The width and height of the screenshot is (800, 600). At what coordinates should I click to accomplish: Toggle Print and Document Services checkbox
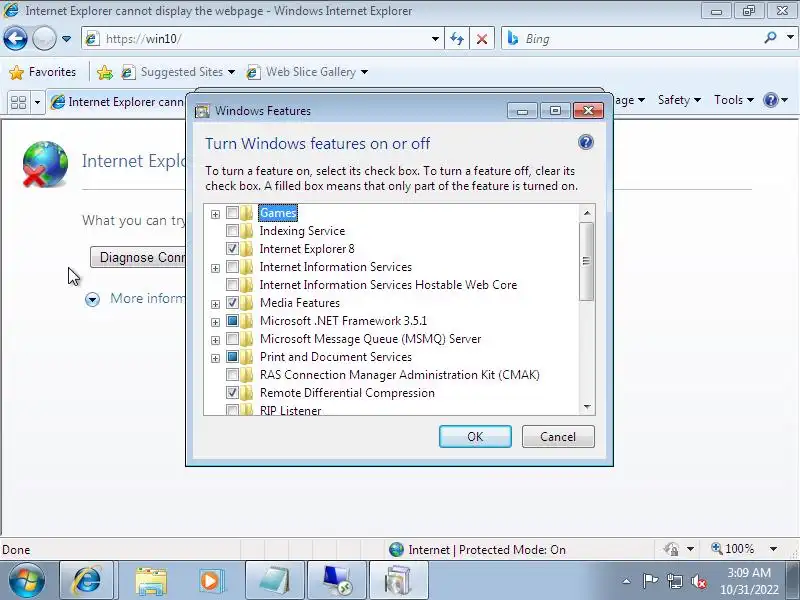232,357
